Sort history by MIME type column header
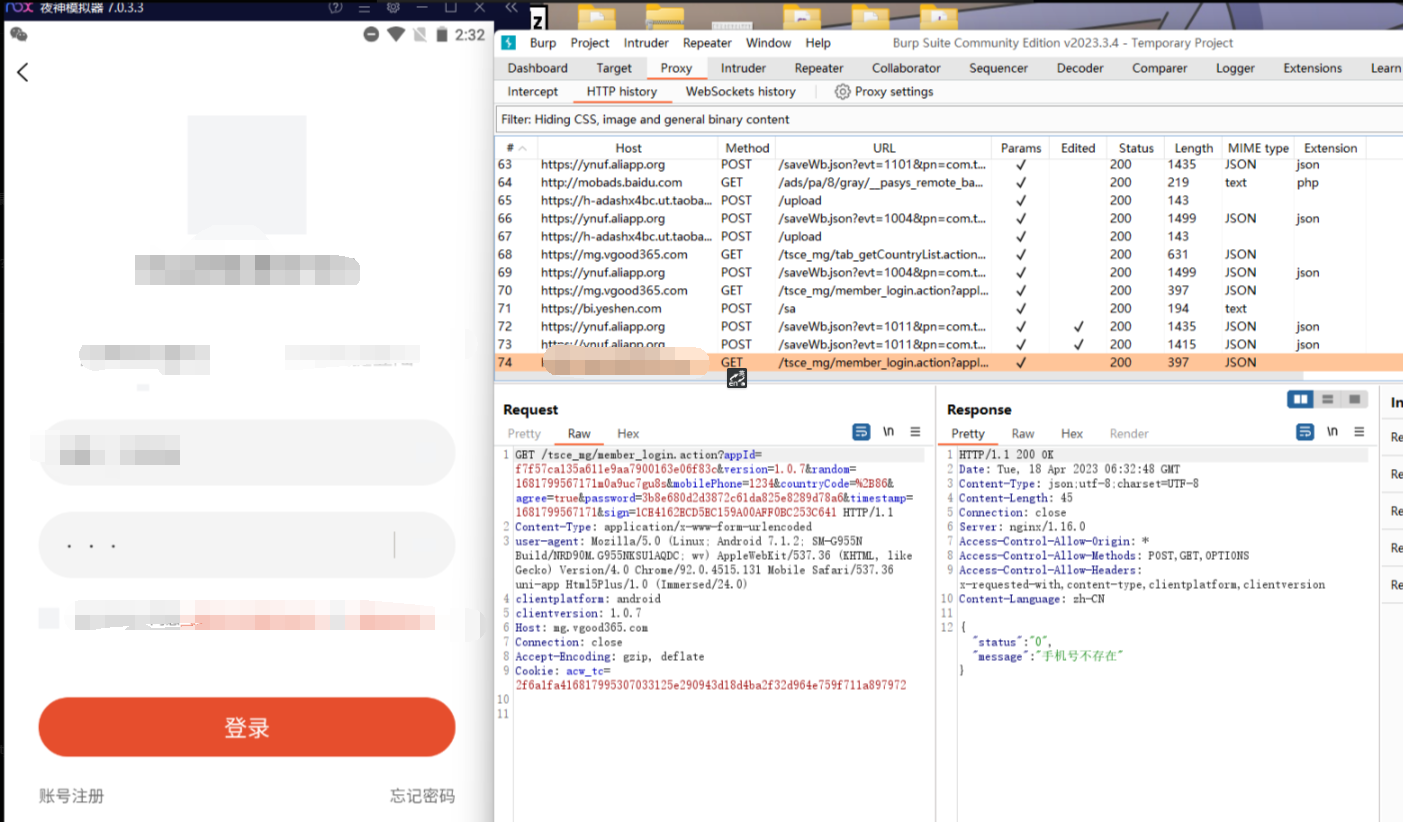The width and height of the screenshot is (1403, 822). [x=1258, y=148]
